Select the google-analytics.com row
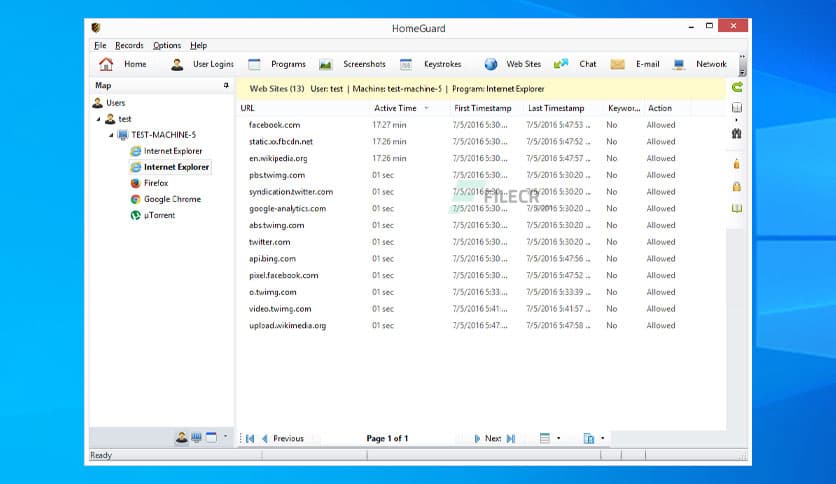Screen dimensions: 836x484 [x=481, y=208]
